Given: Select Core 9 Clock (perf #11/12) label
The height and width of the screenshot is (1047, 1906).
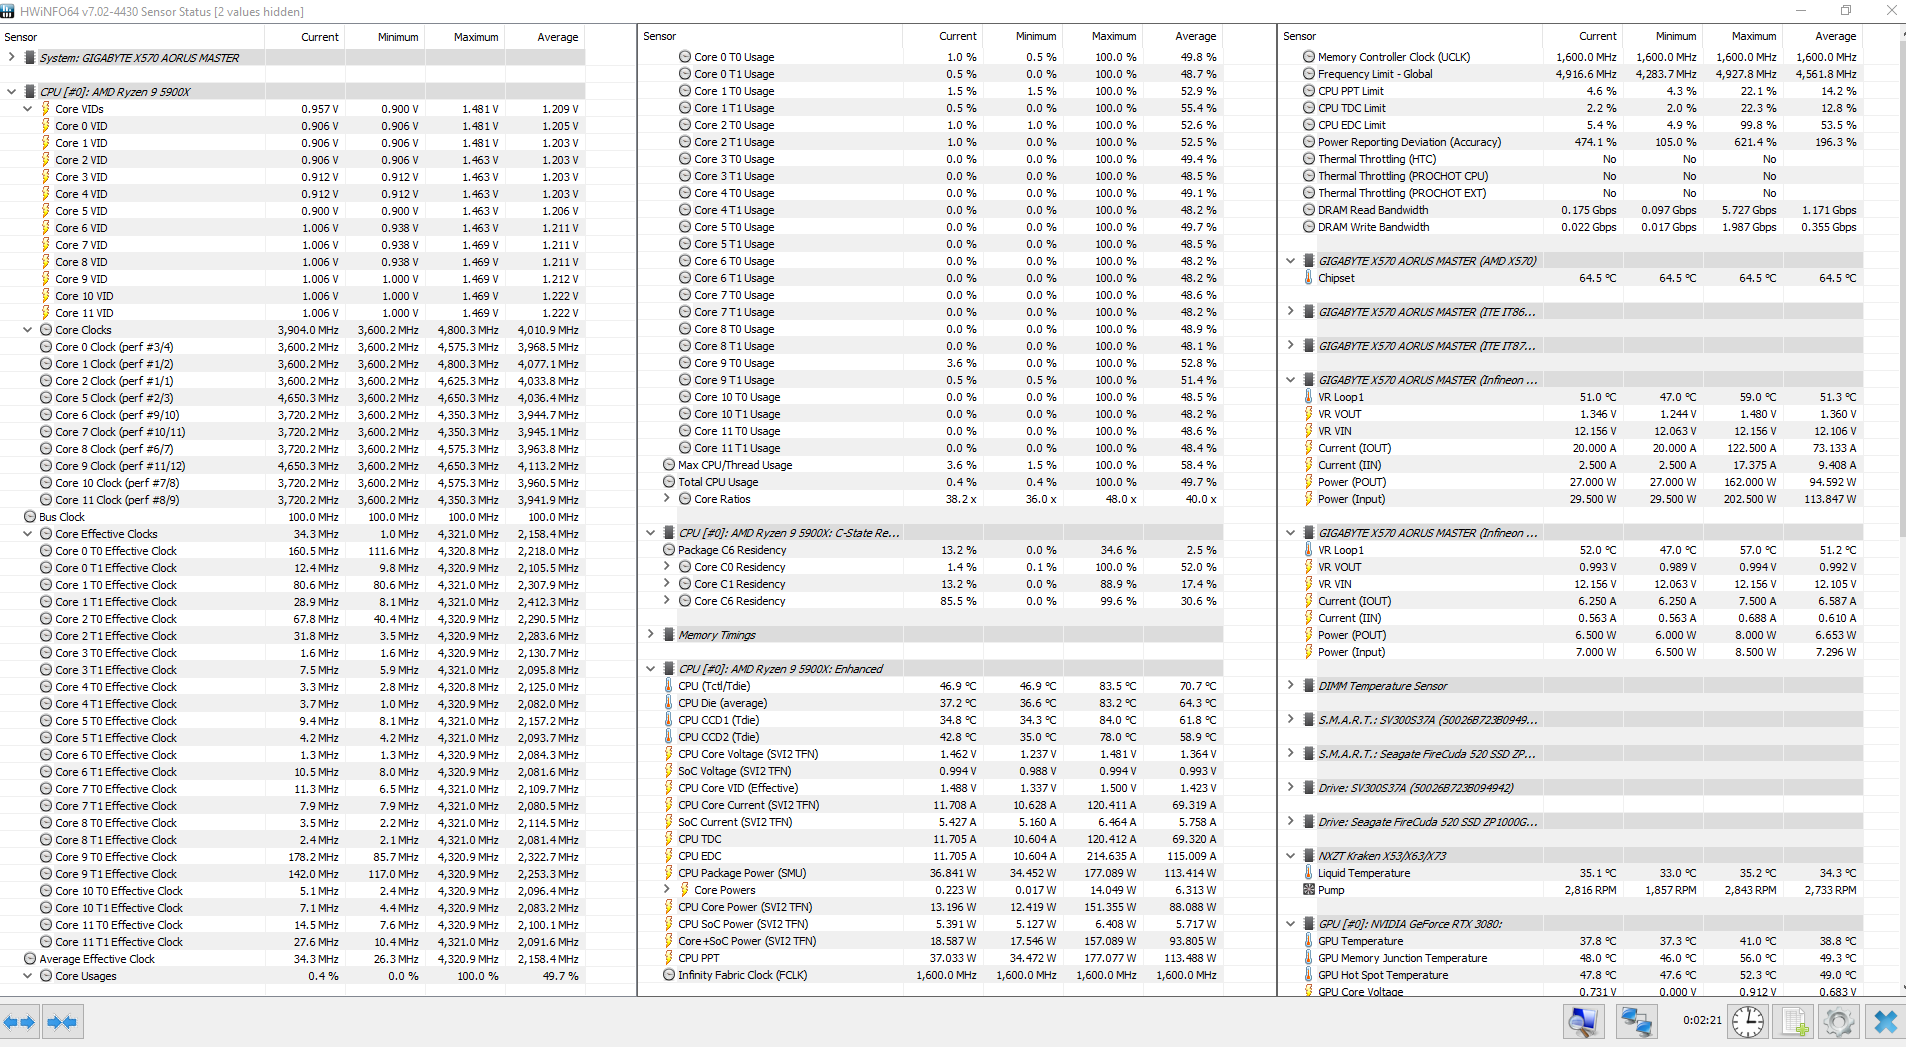Looking at the screenshot, I should click(x=120, y=466).
